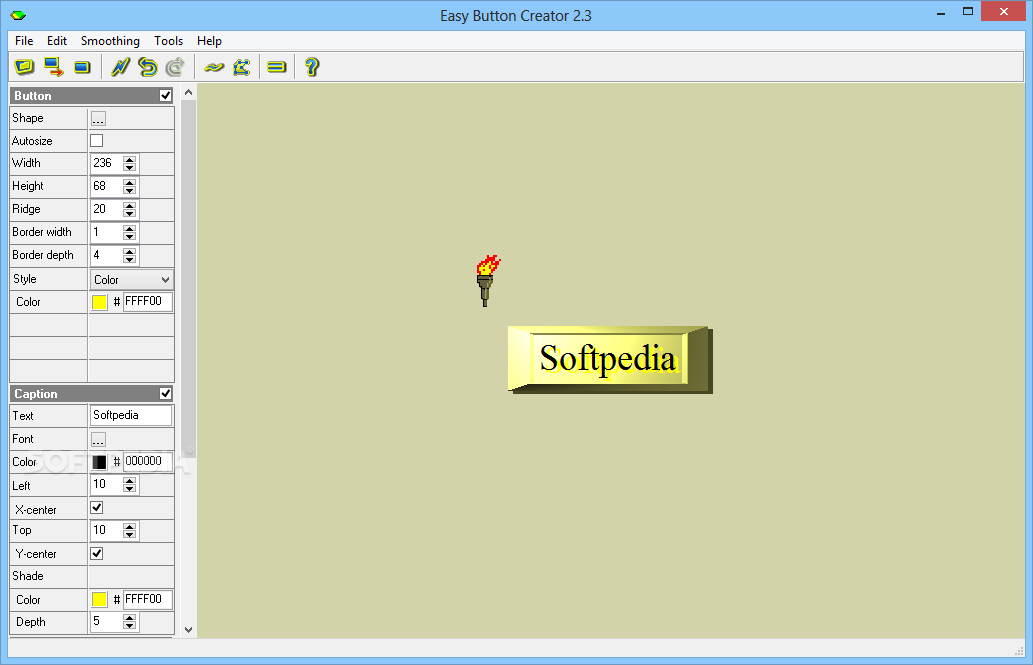The height and width of the screenshot is (665, 1033).
Task: Click the Width spinner arrows
Action: [x=130, y=163]
